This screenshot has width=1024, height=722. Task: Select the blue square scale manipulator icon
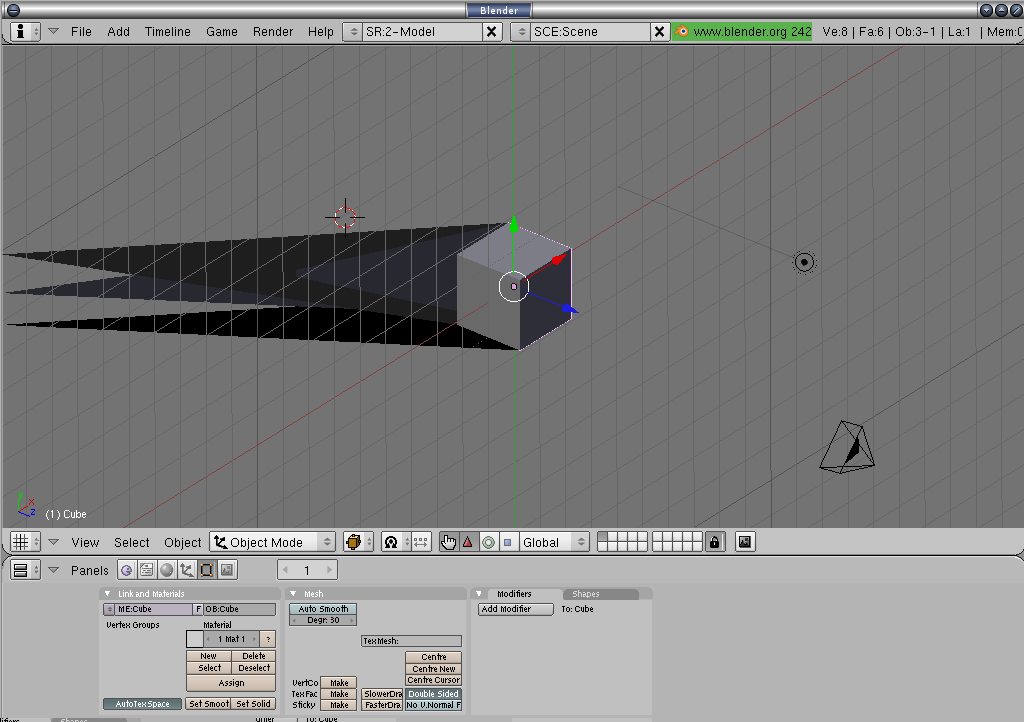[507, 542]
